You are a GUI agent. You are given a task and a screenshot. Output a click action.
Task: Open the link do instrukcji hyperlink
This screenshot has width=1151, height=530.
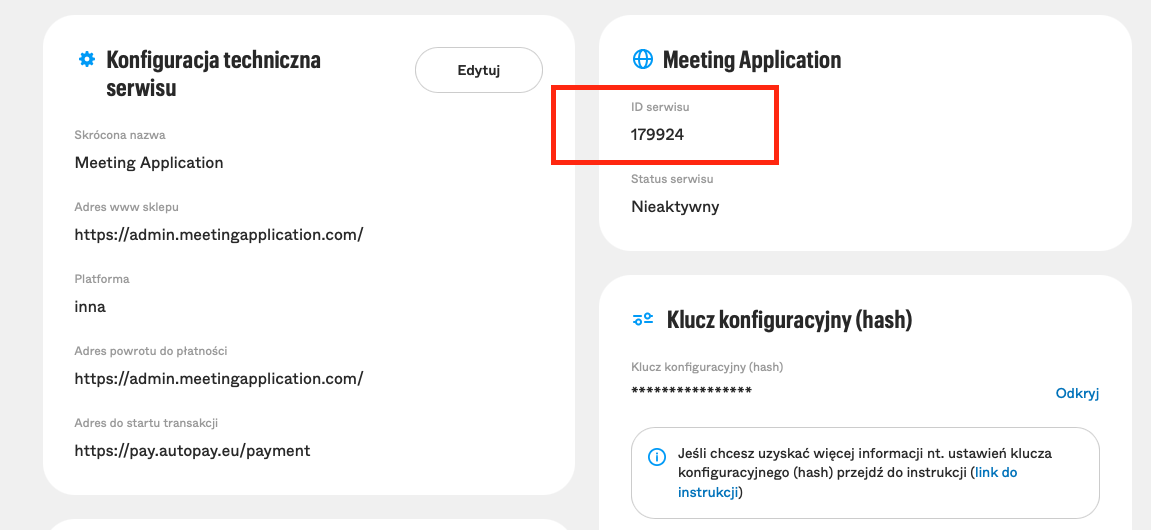coord(848,482)
